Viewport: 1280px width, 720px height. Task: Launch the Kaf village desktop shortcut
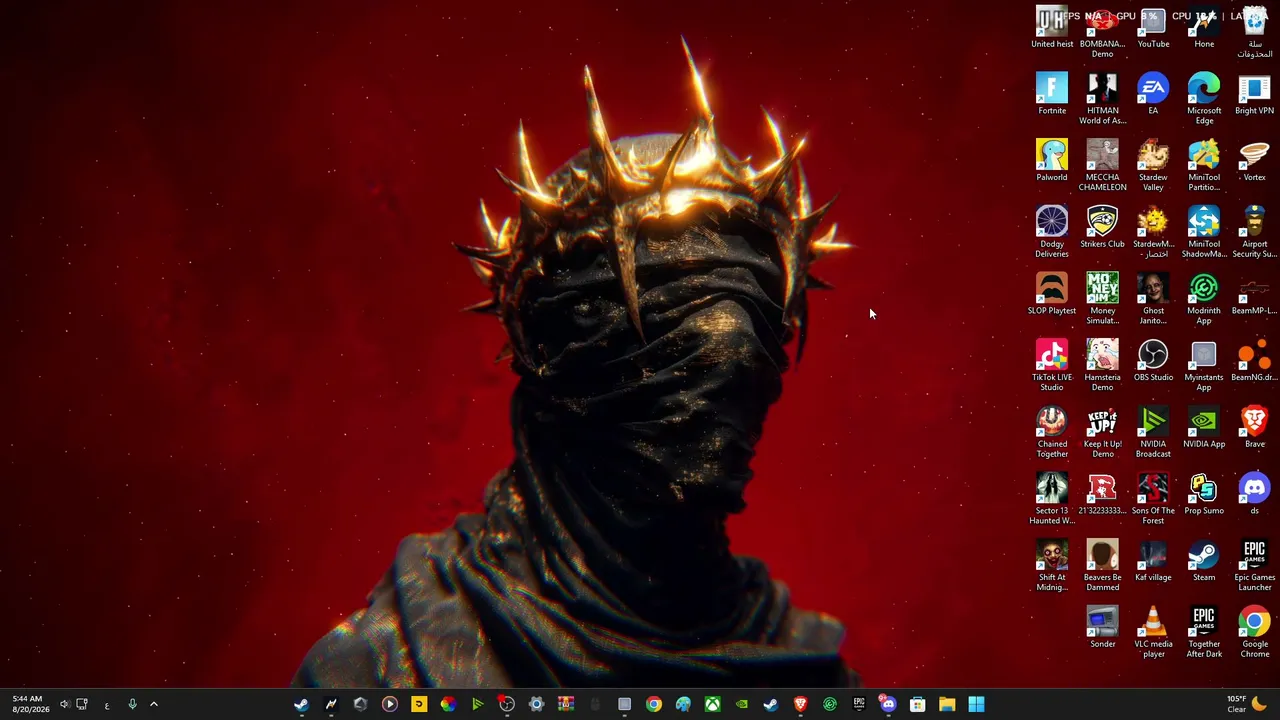pyautogui.click(x=1153, y=562)
